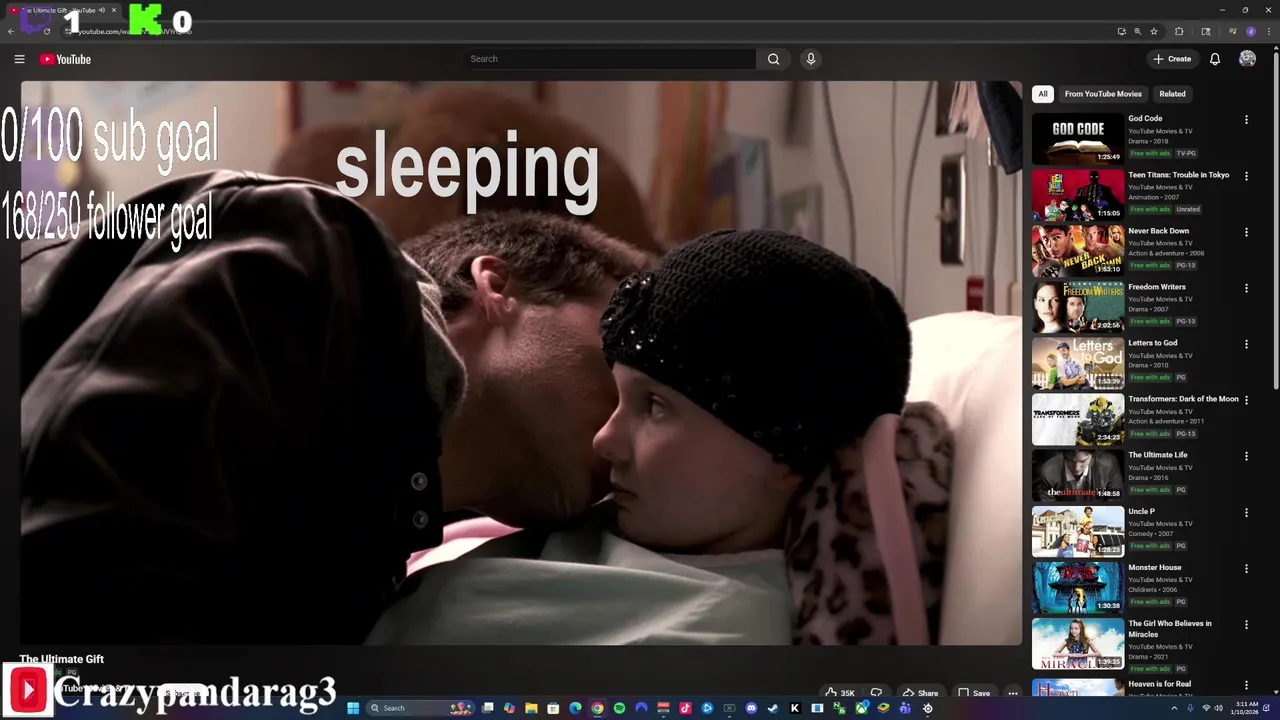Open Letters to God title link

tap(1153, 343)
